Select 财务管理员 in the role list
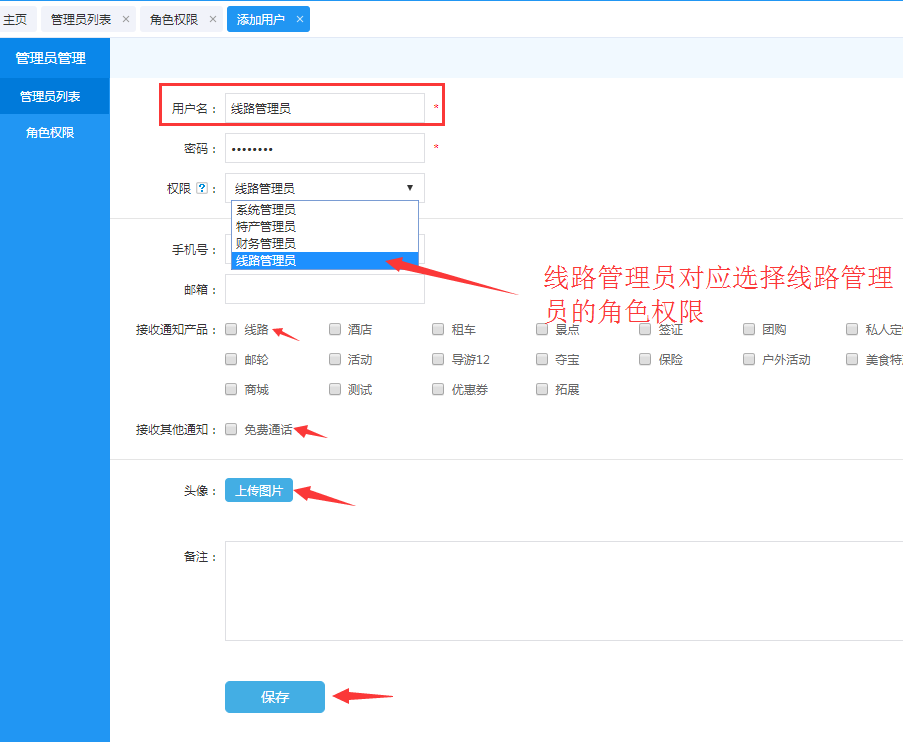Viewport: 903px width, 742px height. point(266,243)
